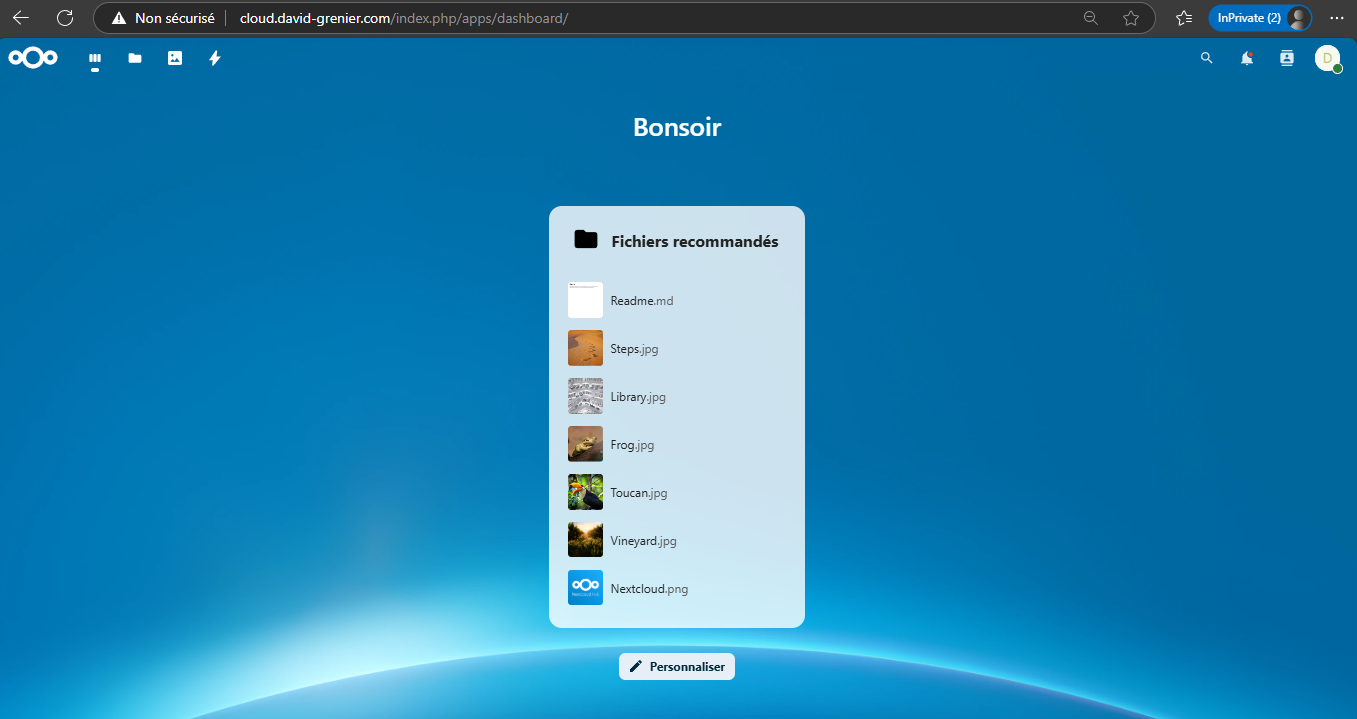
Task: Show notifications bell
Action: click(x=1247, y=58)
